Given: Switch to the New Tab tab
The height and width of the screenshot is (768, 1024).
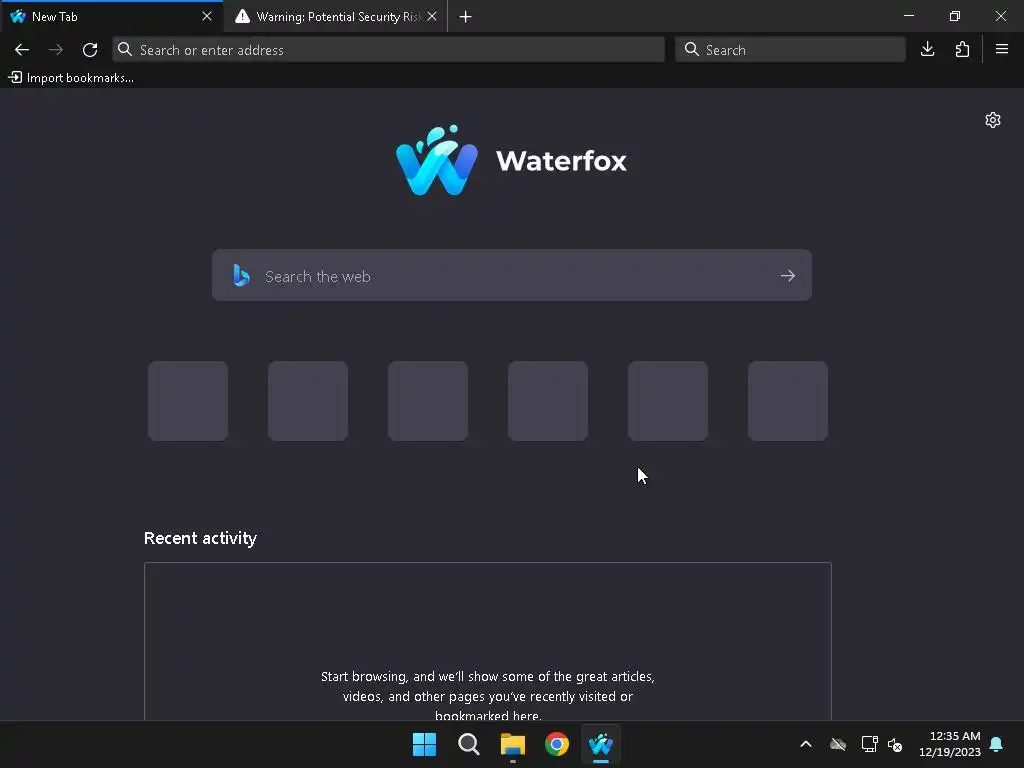Looking at the screenshot, I should pos(111,16).
